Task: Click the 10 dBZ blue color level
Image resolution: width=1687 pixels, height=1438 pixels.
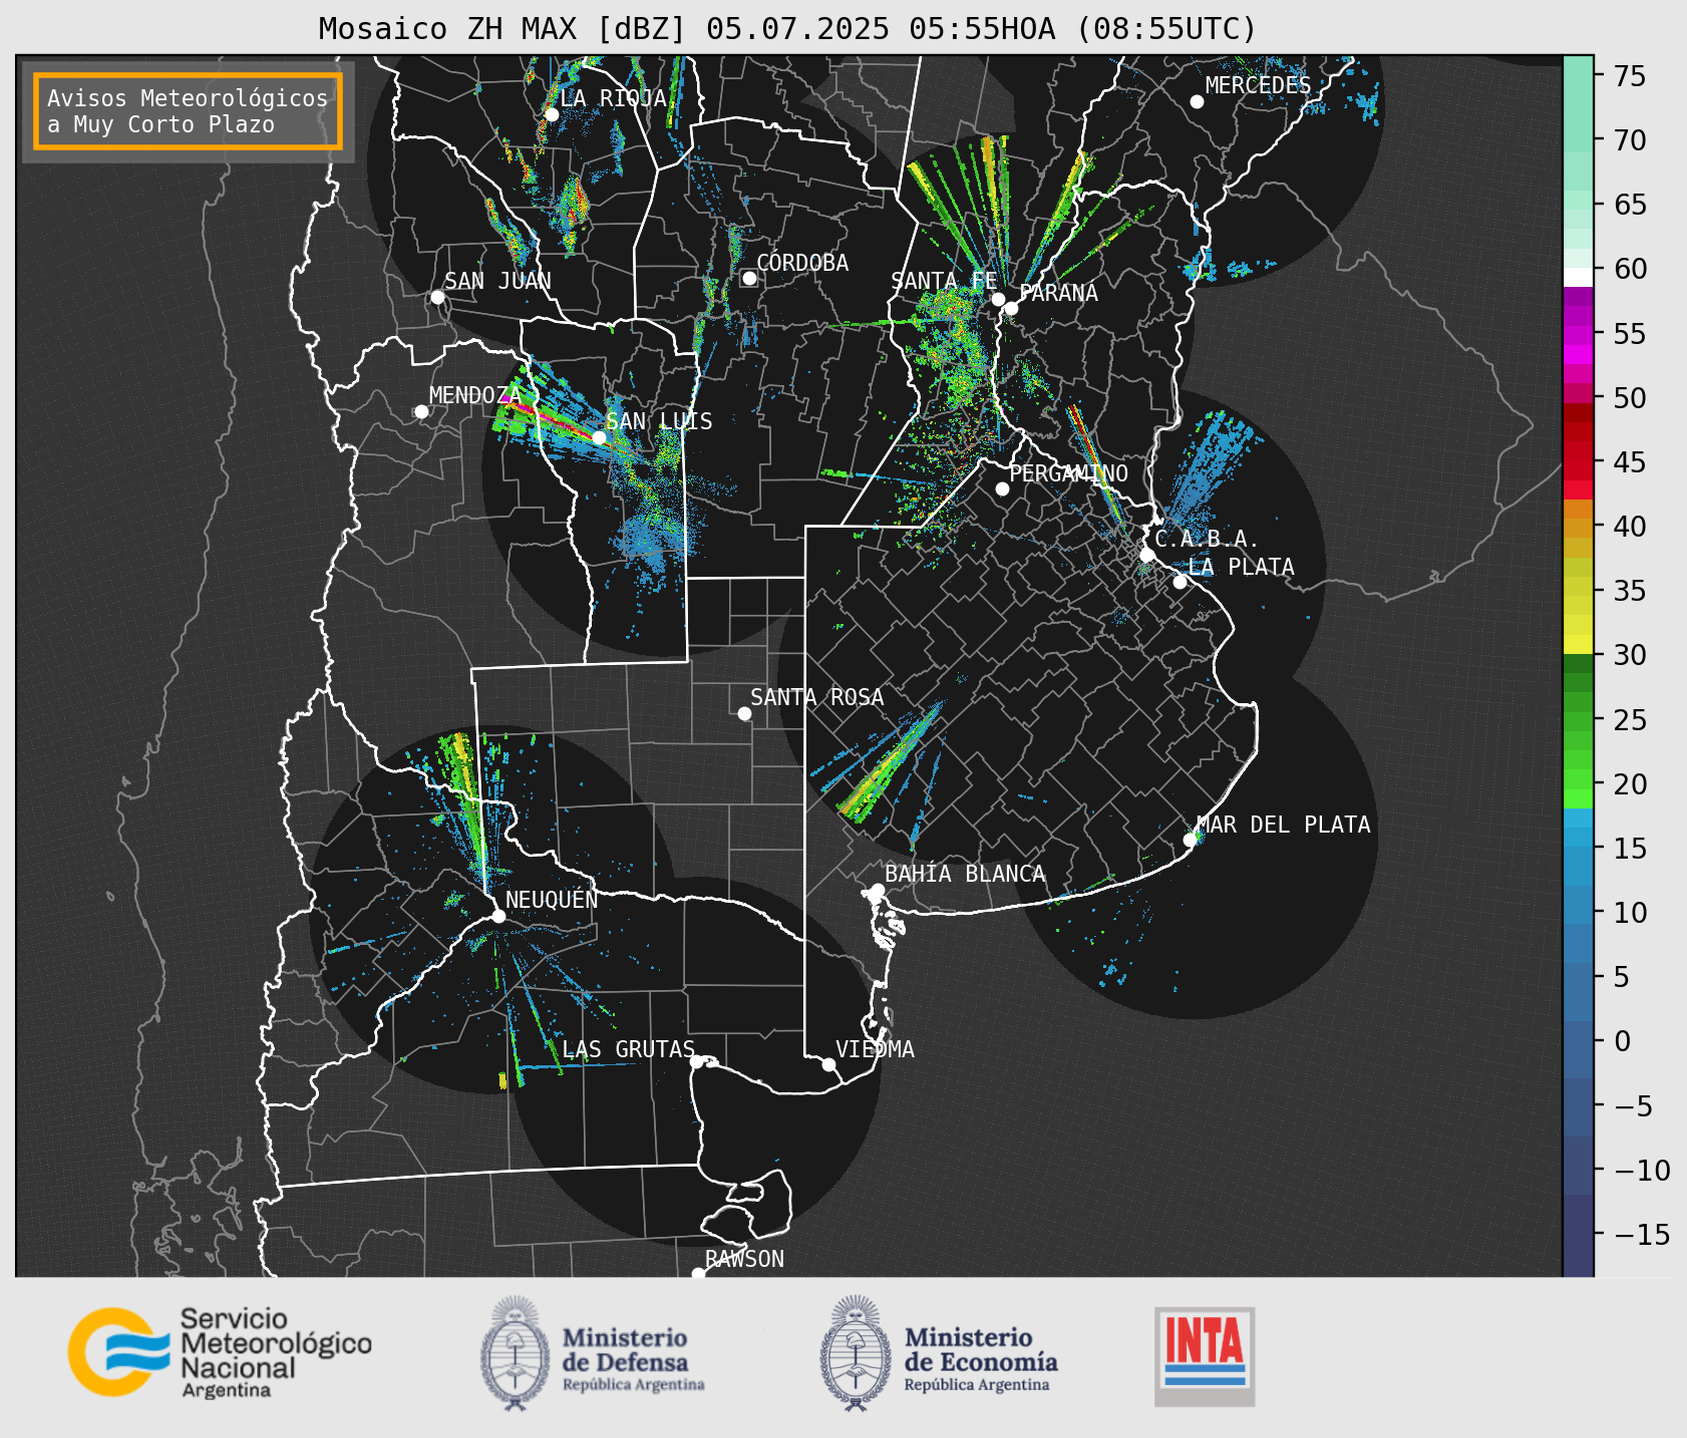Action: (1578, 912)
